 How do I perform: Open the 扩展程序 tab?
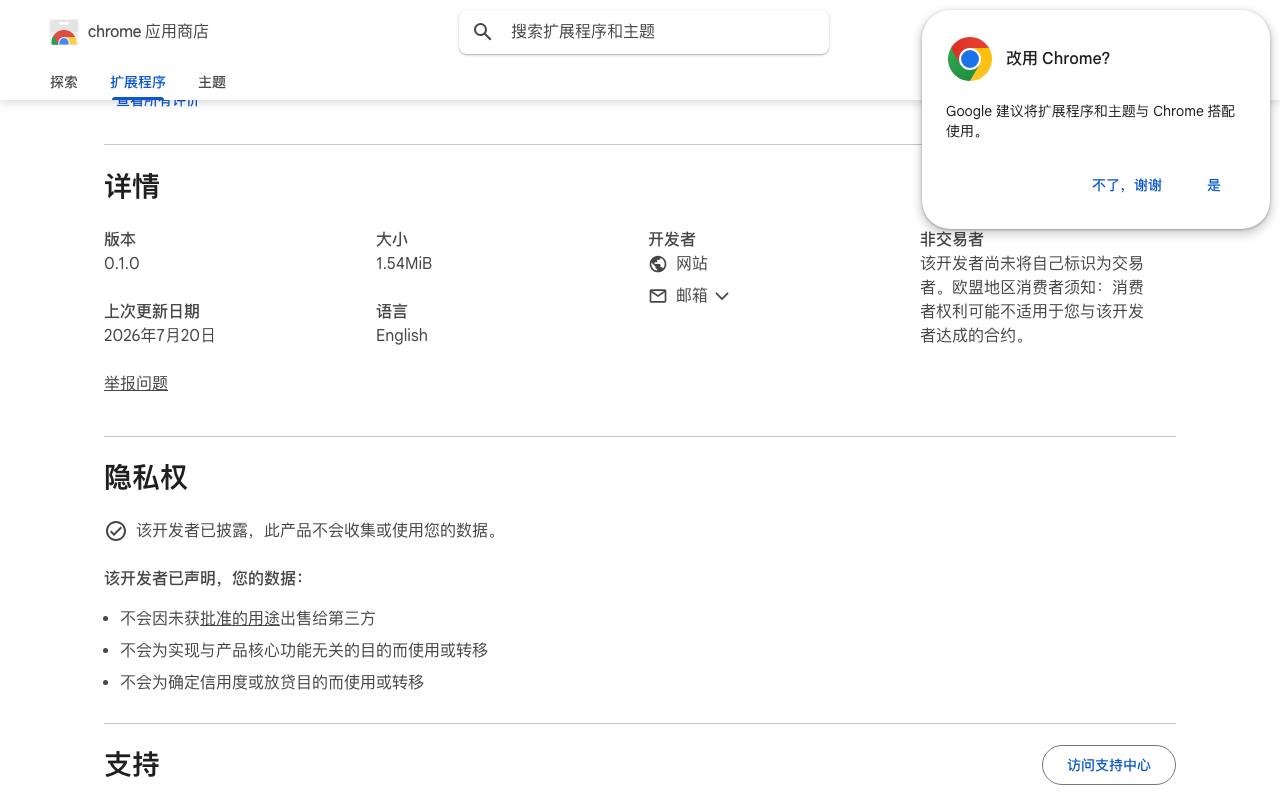tap(138, 82)
